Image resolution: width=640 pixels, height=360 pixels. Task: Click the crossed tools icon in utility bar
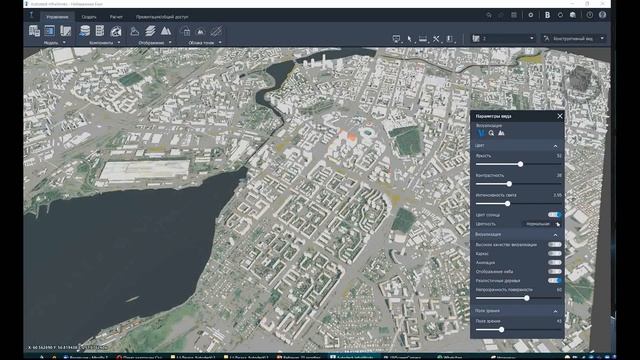pyautogui.click(x=436, y=39)
